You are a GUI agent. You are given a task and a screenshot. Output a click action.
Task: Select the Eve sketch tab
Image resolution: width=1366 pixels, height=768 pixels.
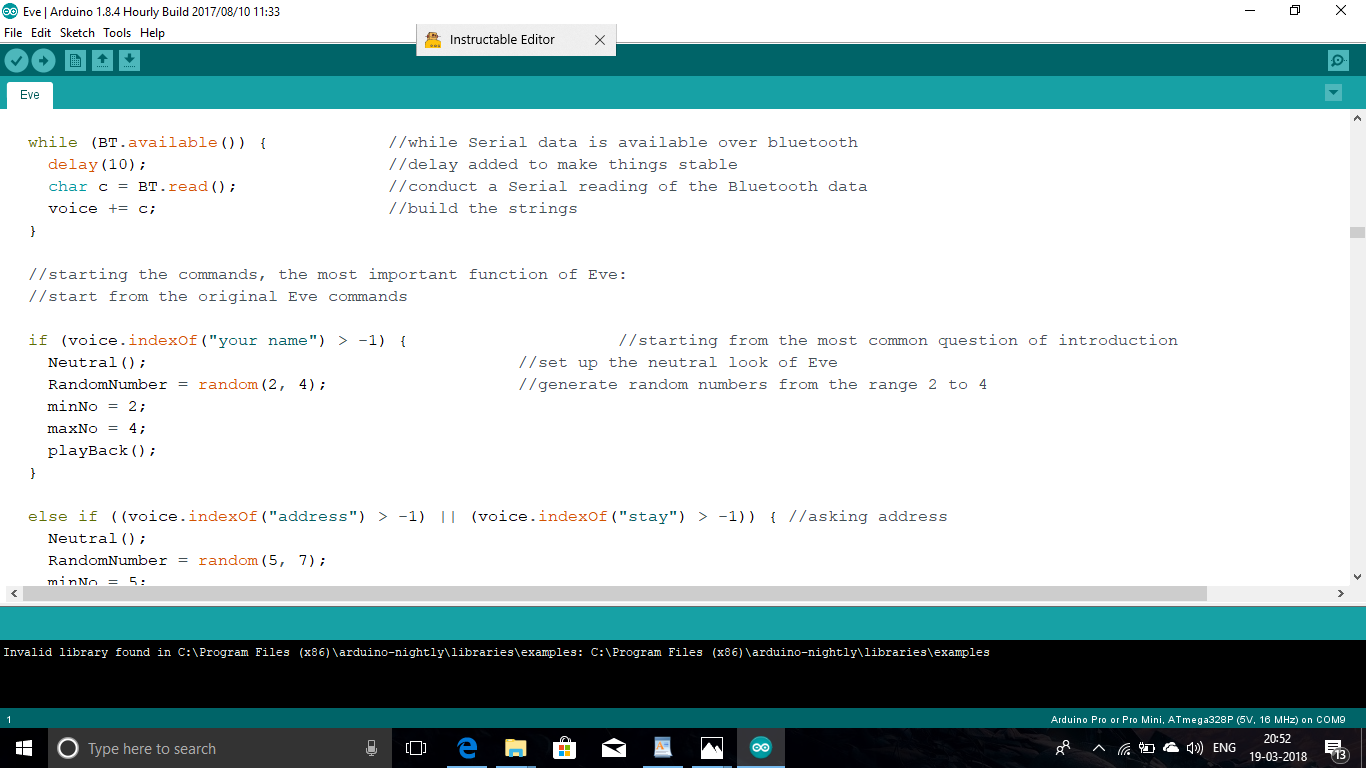tap(29, 94)
